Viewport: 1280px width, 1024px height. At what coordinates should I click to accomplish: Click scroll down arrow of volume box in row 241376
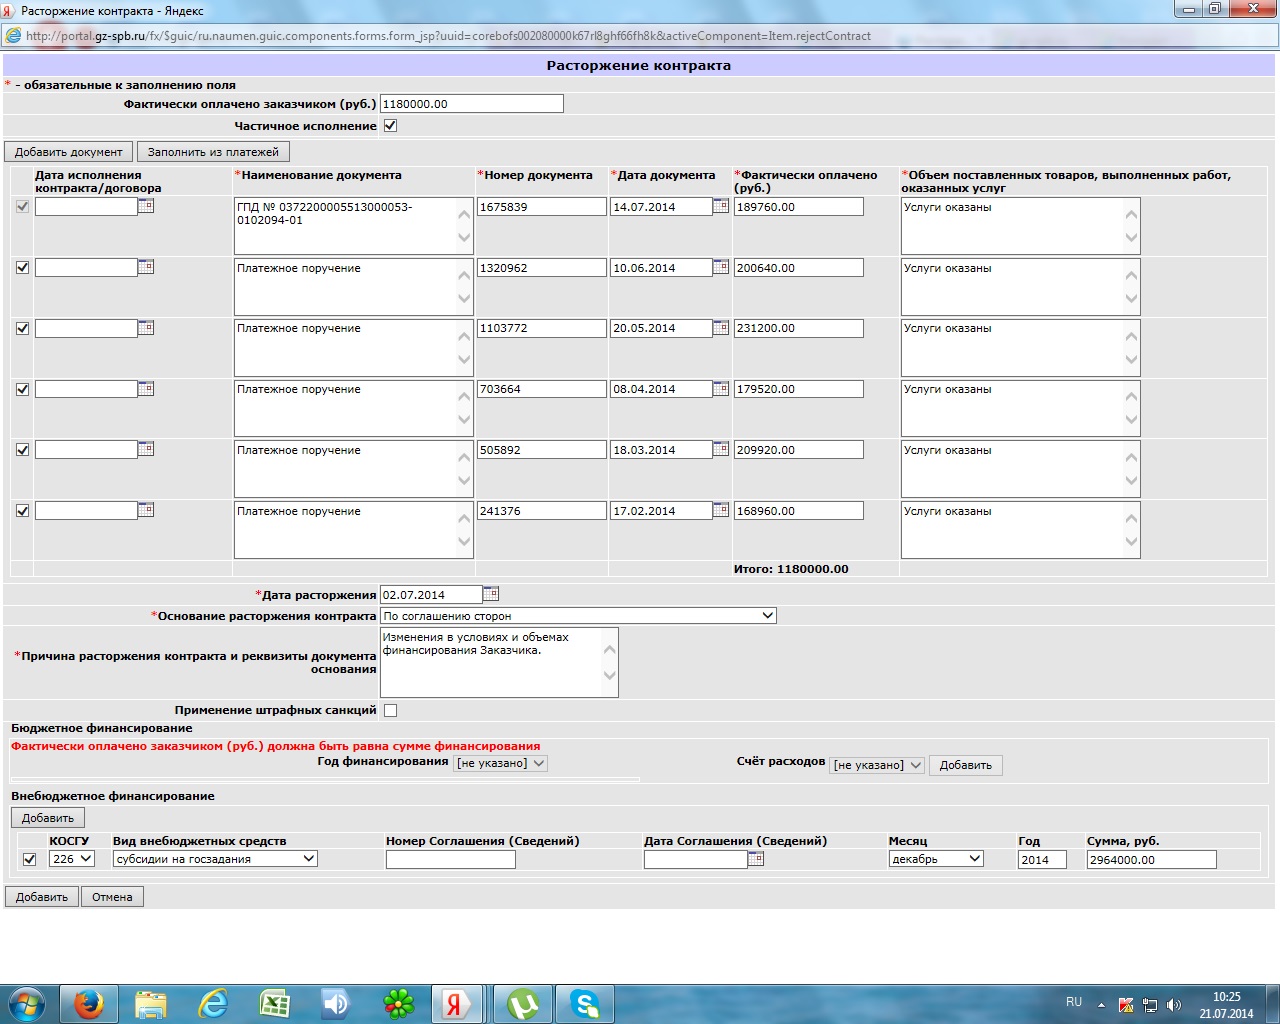click(1131, 542)
